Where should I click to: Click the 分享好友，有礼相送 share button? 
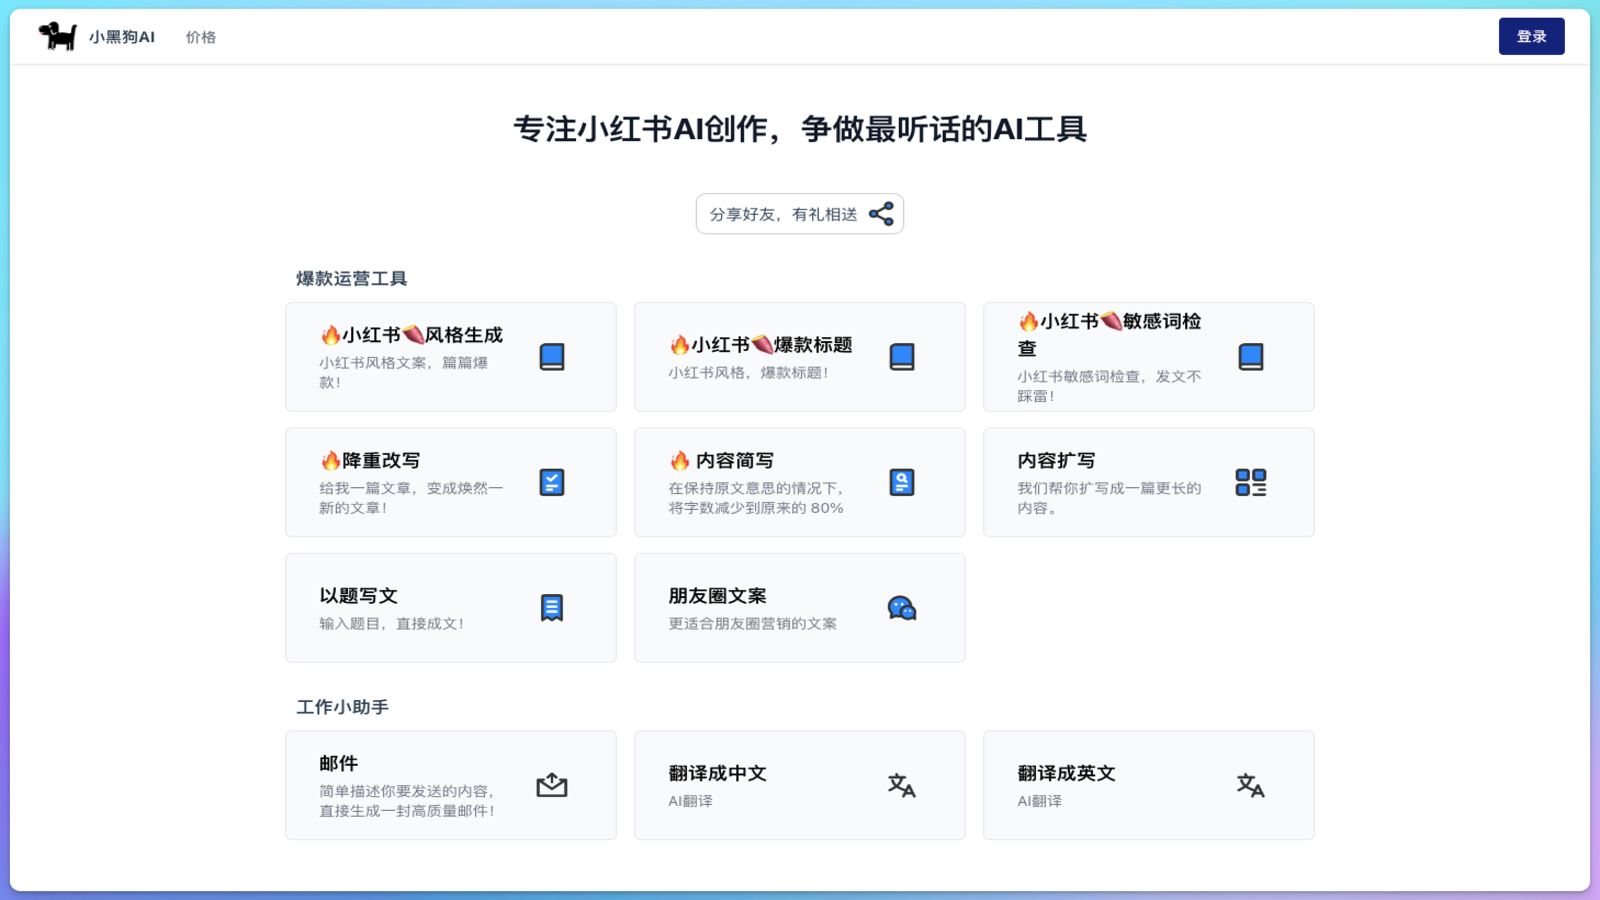pyautogui.click(x=800, y=214)
